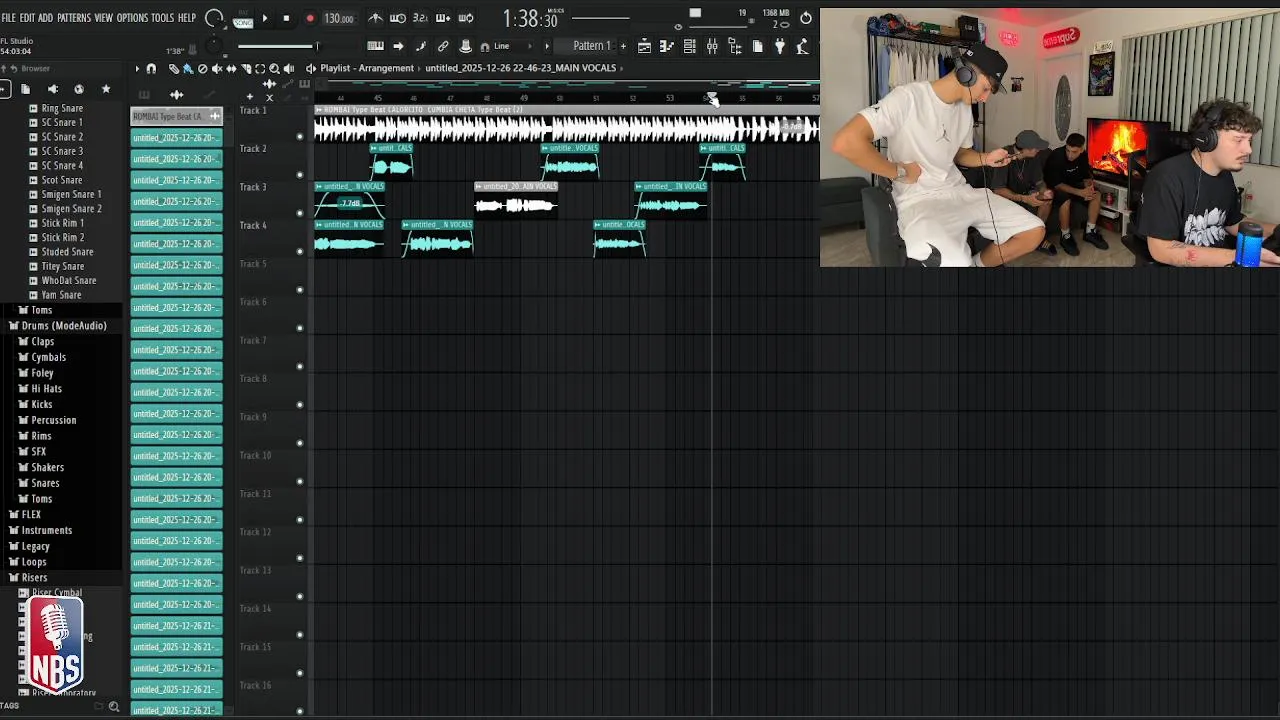Toggle wait for input to start playing
The image size is (1280, 720).
[x=397, y=18]
